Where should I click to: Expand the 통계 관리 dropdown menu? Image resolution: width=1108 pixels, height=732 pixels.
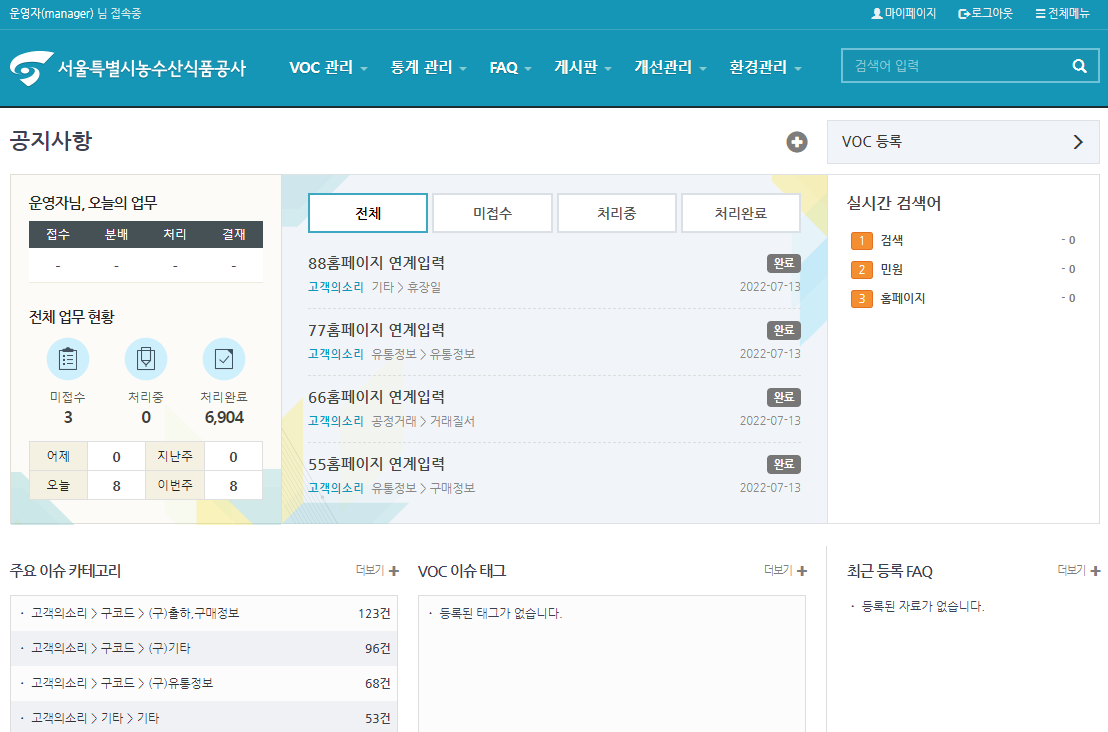click(x=429, y=68)
